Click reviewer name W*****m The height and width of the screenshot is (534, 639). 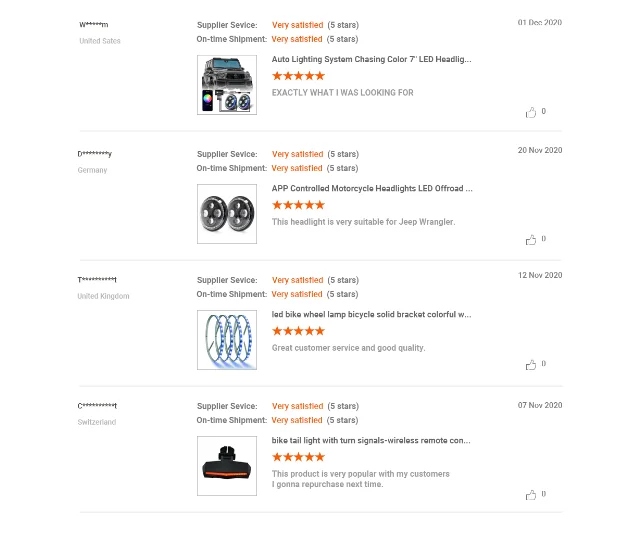tap(94, 25)
